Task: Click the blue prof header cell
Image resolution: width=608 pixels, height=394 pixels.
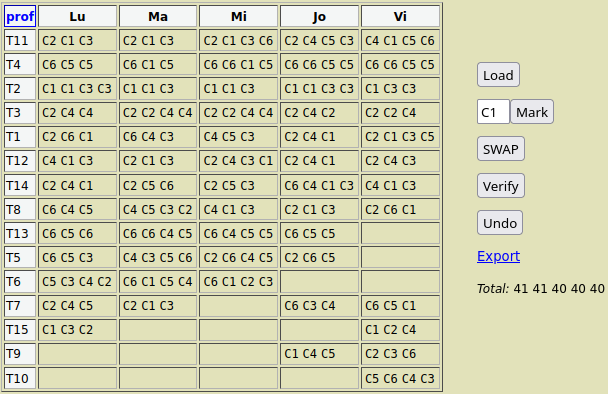Action: click(x=20, y=16)
